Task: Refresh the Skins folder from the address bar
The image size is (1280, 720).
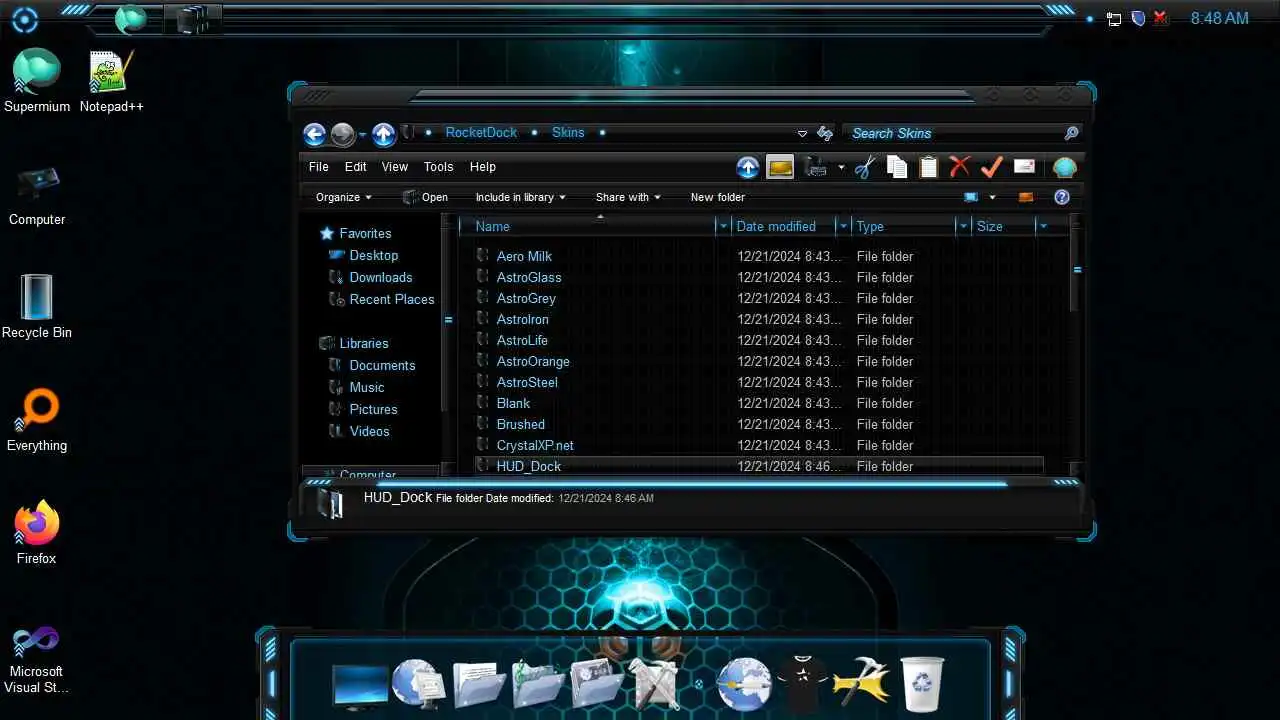Action: [x=825, y=133]
